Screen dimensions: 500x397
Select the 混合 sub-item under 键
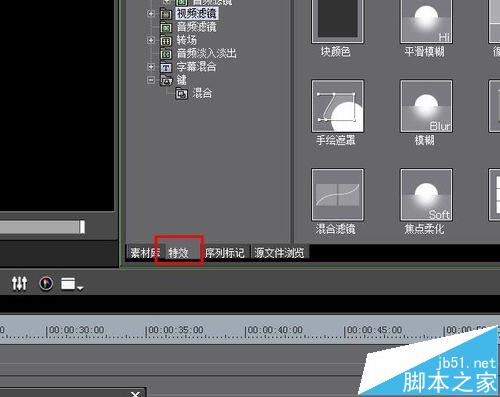click(202, 93)
